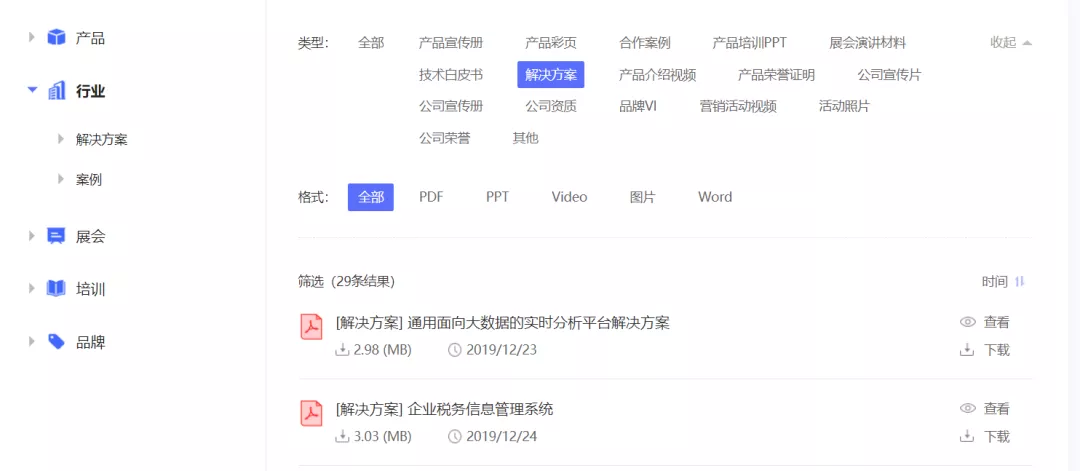Filter format by PPT
The image size is (1080, 471).
pyautogui.click(x=497, y=197)
